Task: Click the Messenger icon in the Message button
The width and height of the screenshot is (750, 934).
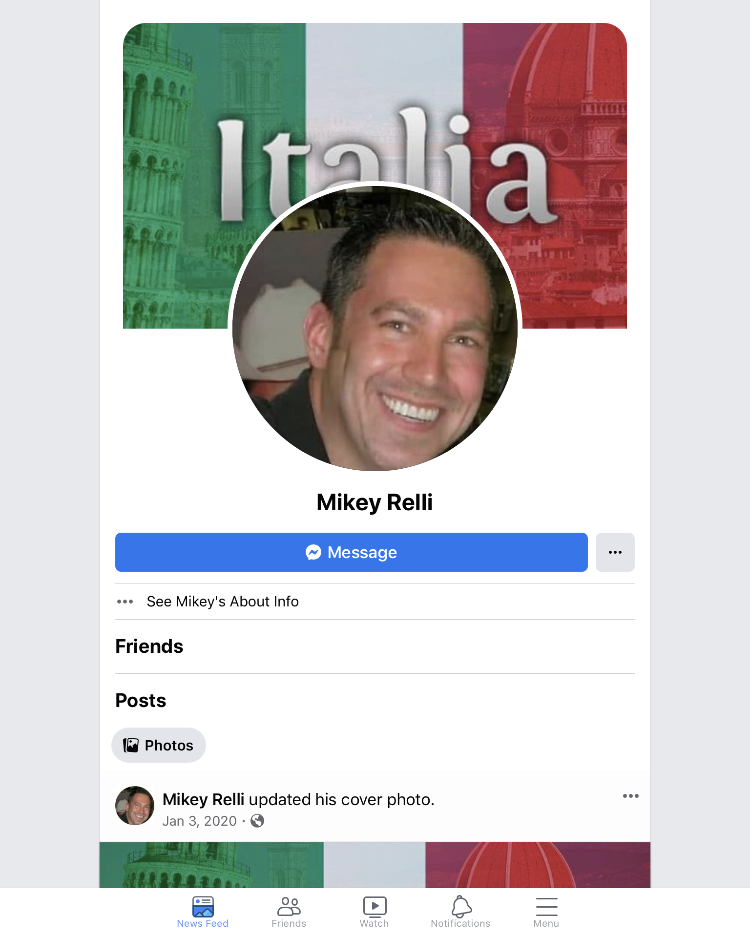Action: (313, 552)
